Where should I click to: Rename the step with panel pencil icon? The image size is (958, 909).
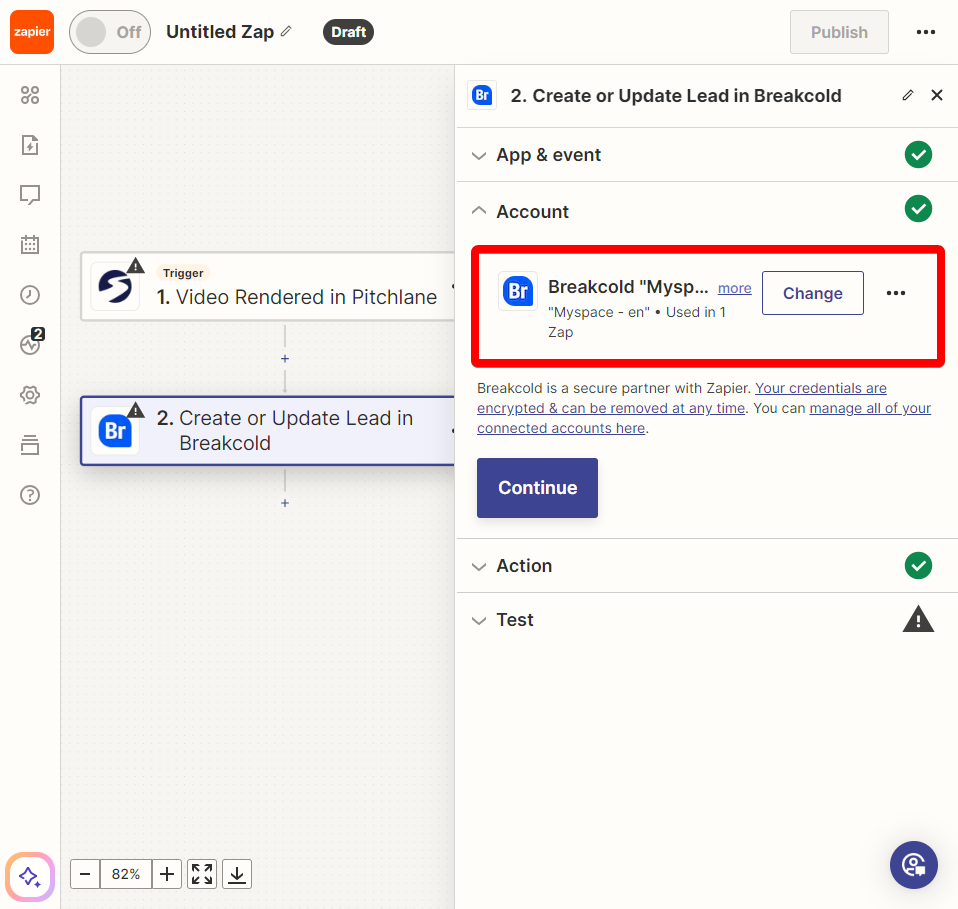(908, 95)
